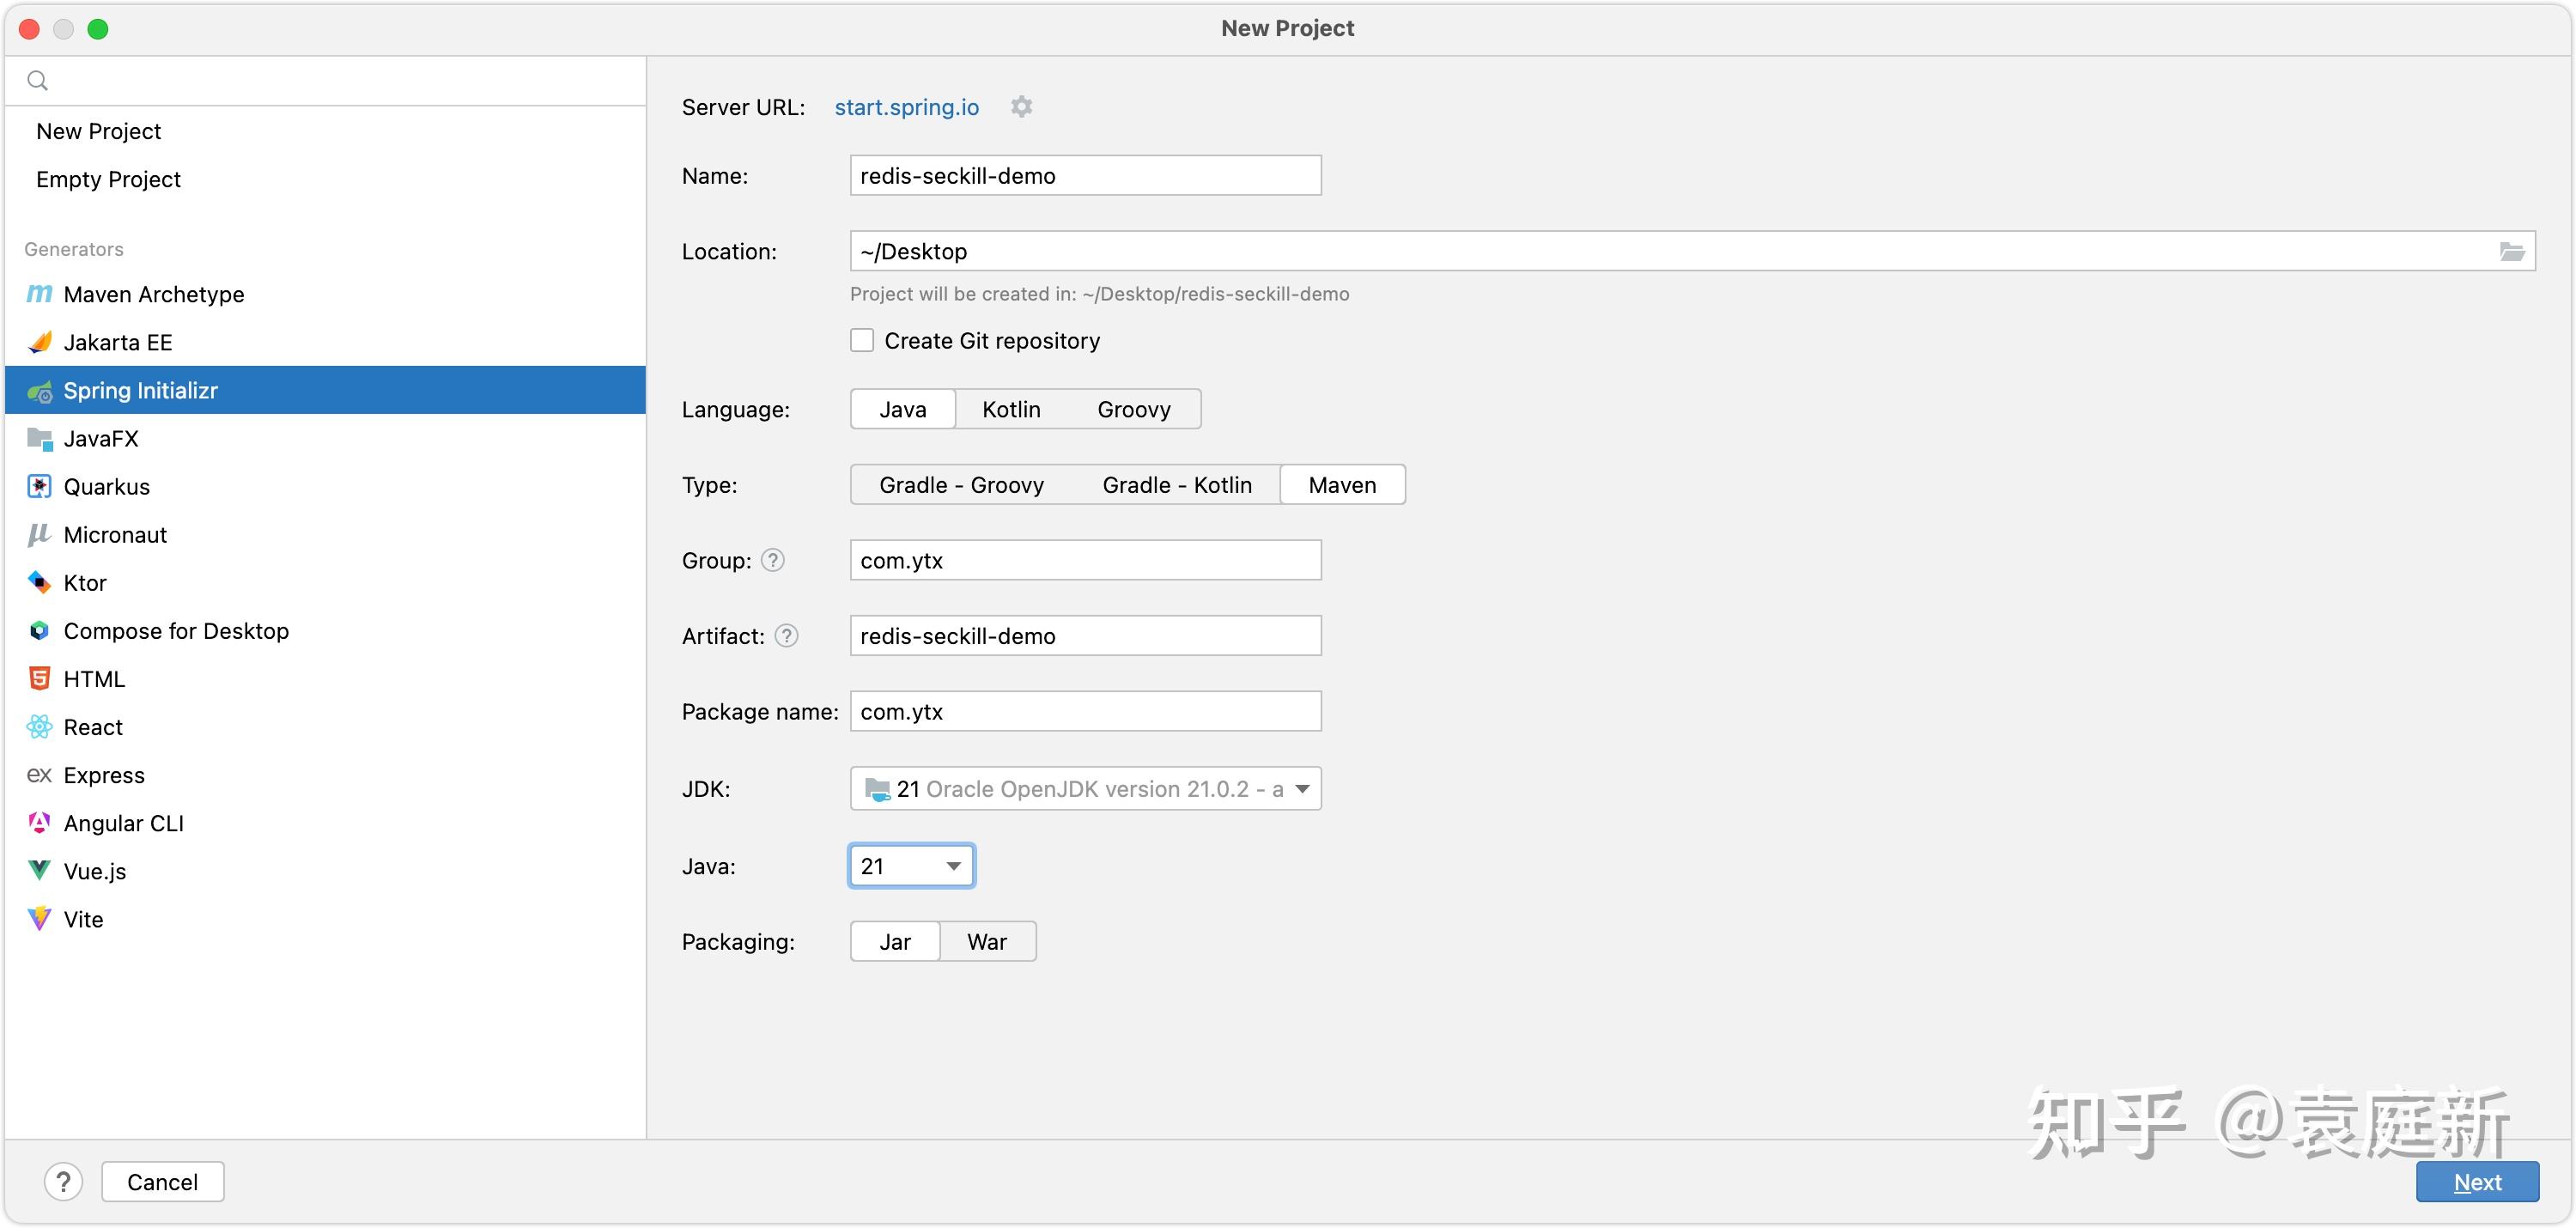Click the Group help question icon
The width and height of the screenshot is (2576, 1228).
tap(772, 560)
